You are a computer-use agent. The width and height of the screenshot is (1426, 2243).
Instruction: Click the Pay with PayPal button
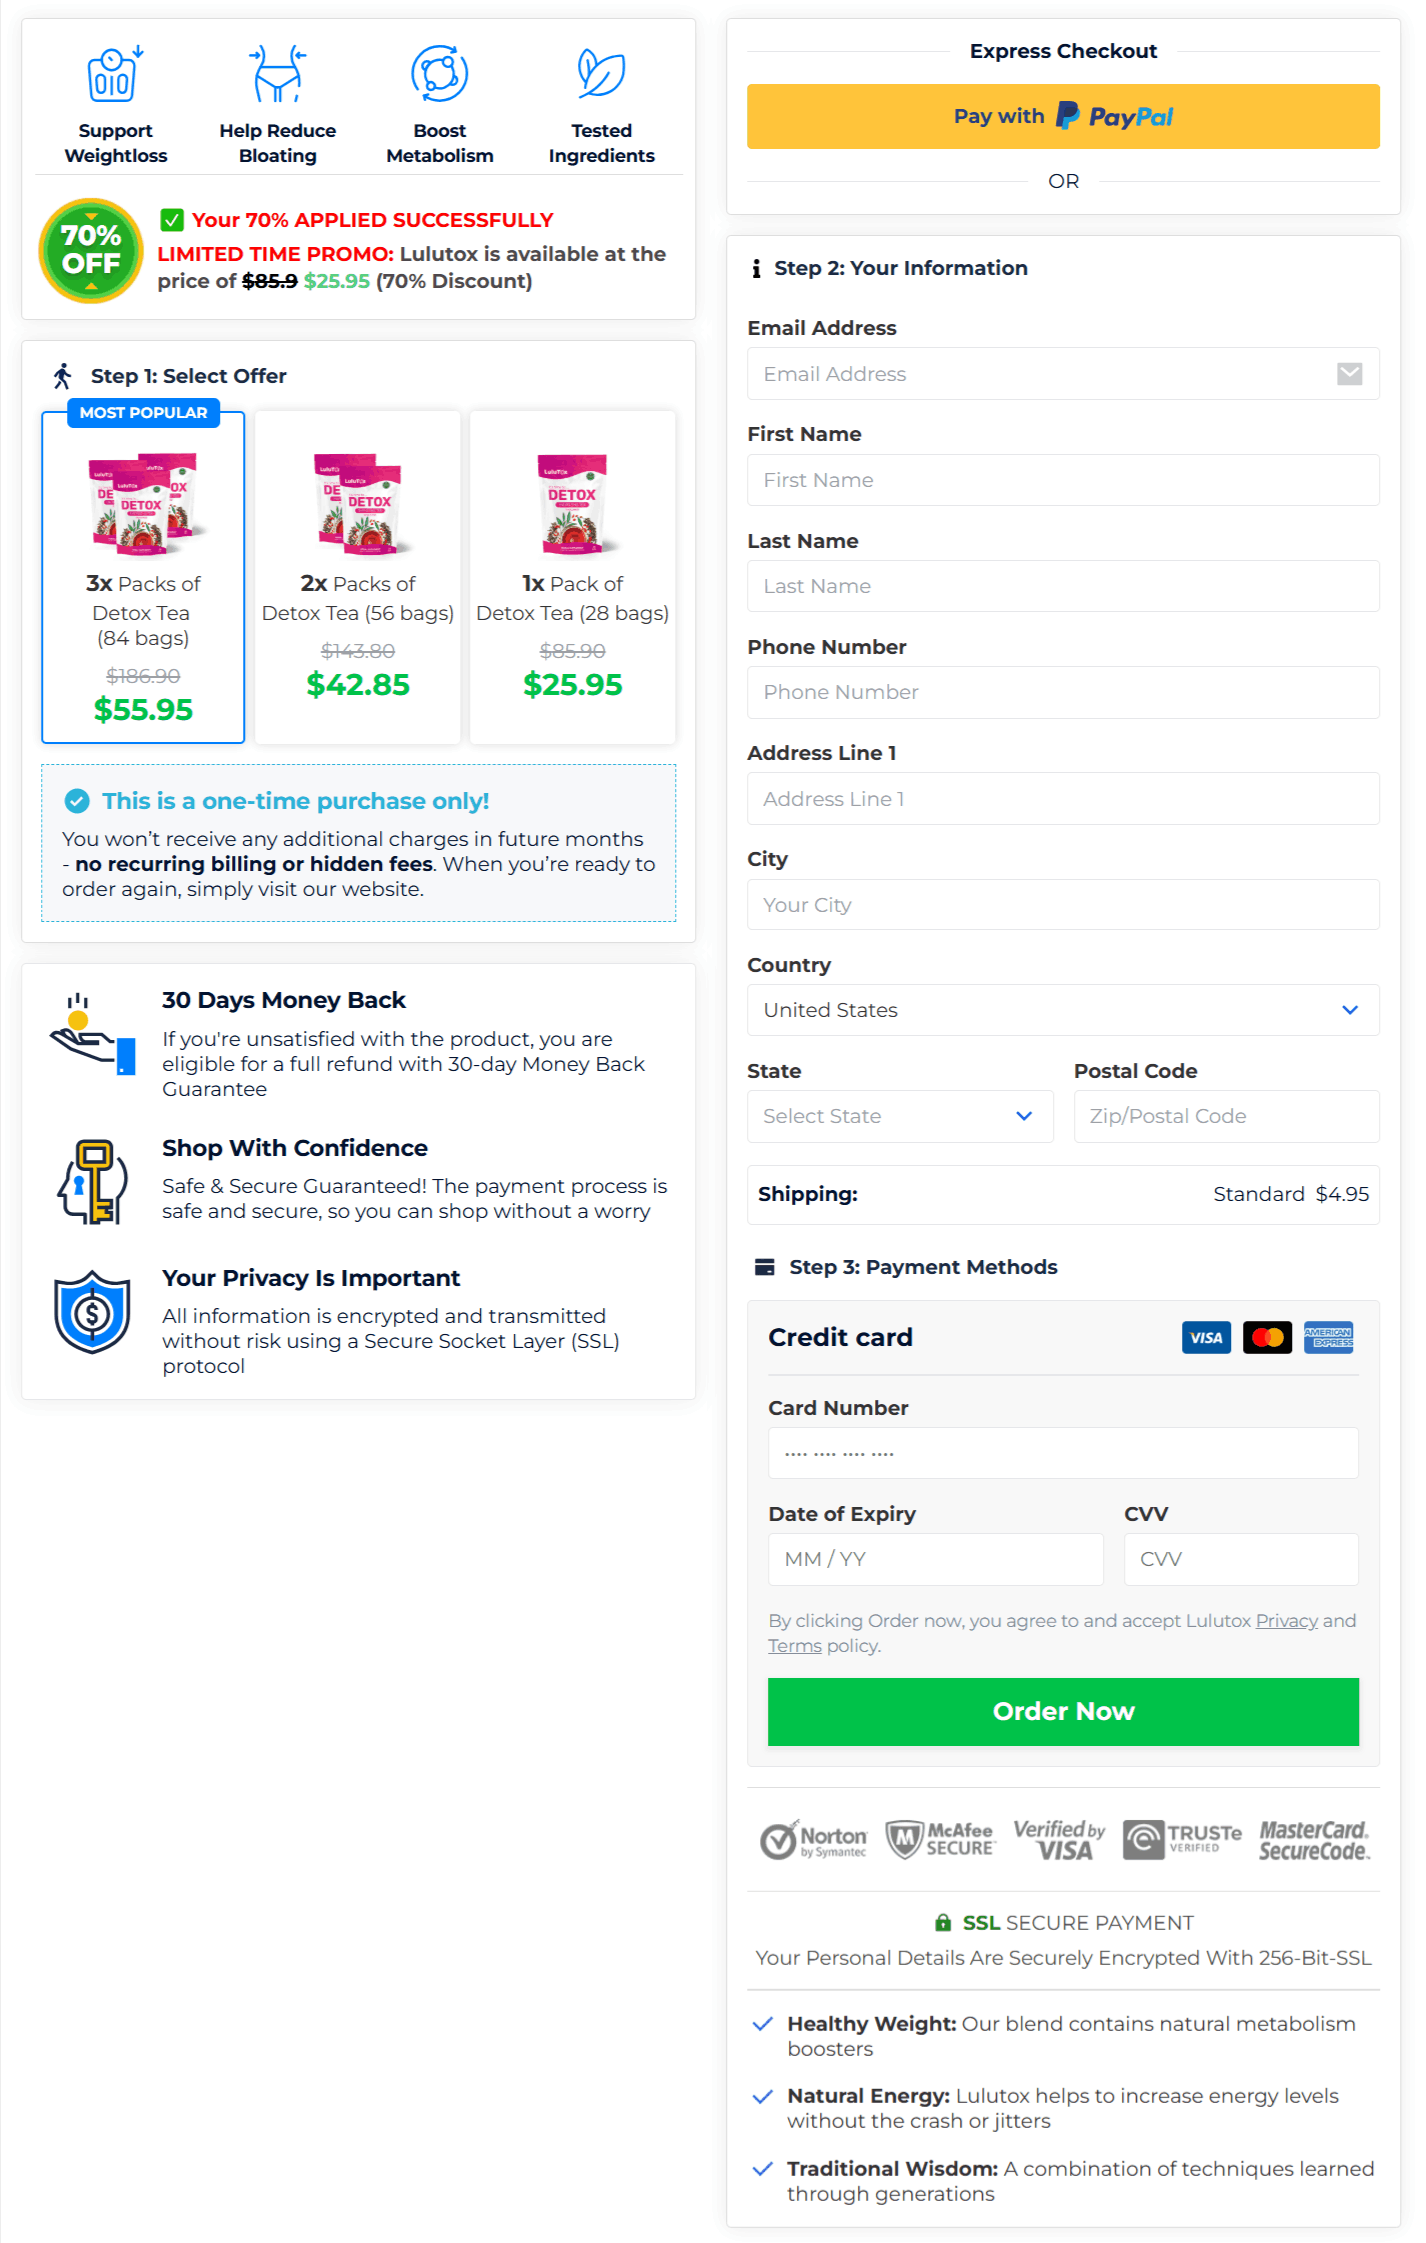point(1063,116)
